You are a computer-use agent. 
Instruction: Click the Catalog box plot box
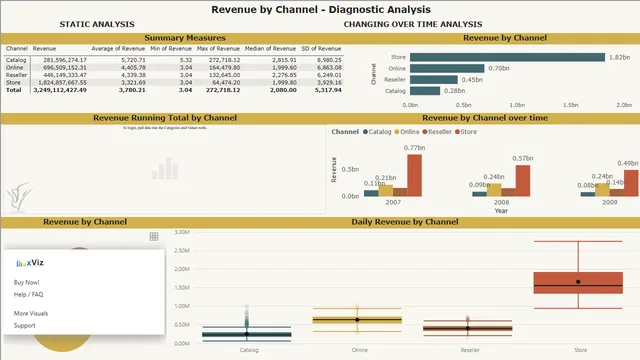coord(247,334)
